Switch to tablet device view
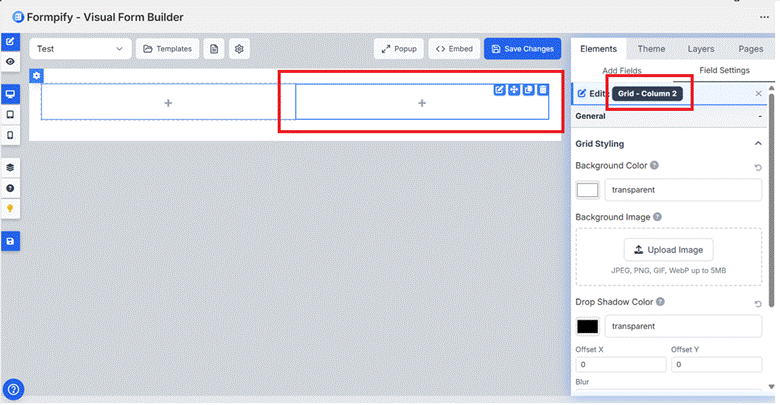The width and height of the screenshot is (780, 405). pos(10,114)
